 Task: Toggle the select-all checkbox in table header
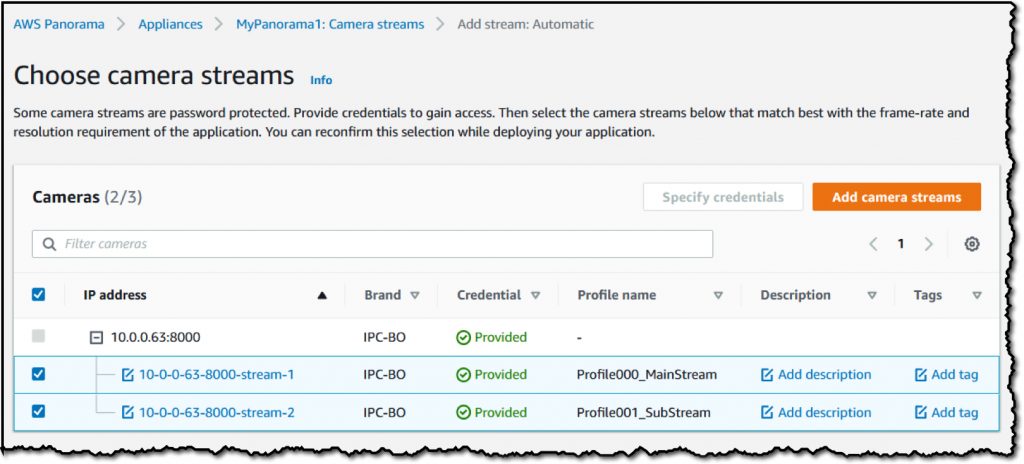click(39, 295)
